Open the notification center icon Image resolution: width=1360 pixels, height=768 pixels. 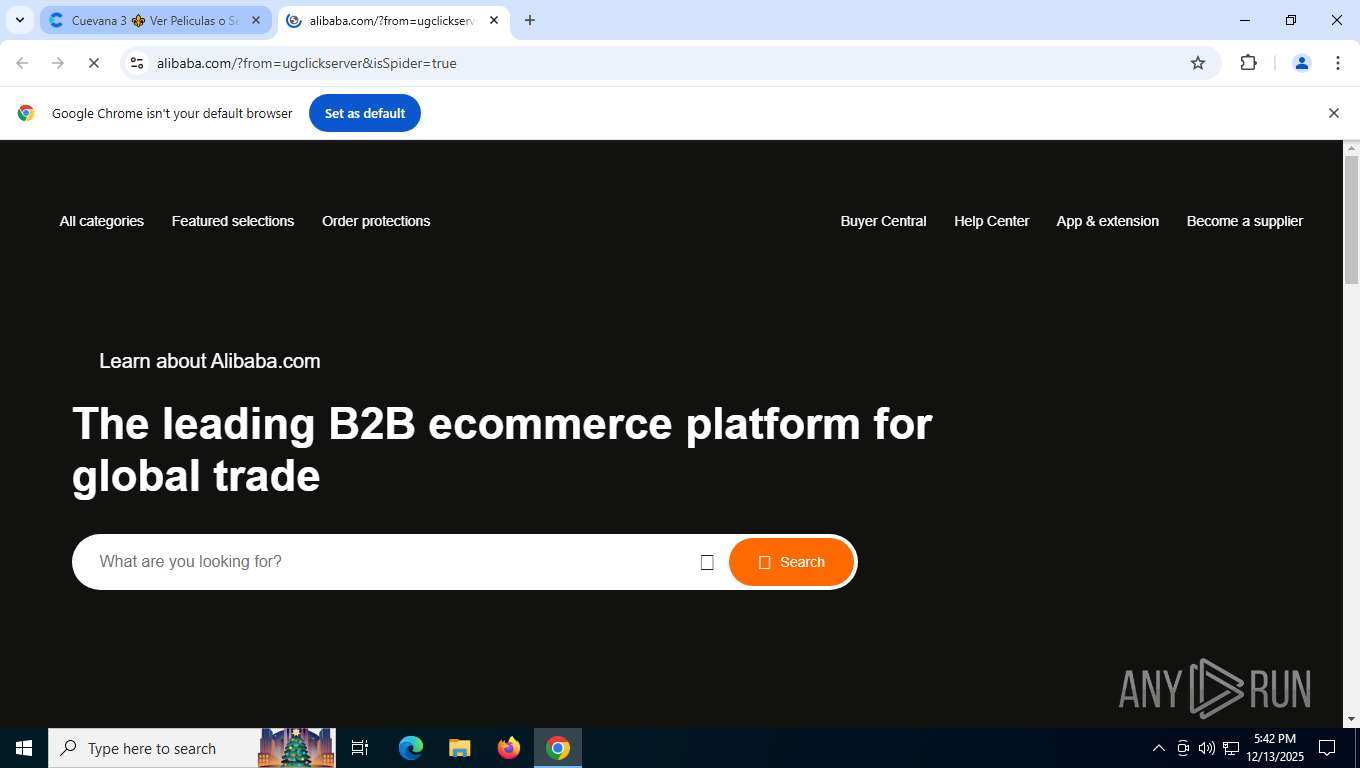1327,748
